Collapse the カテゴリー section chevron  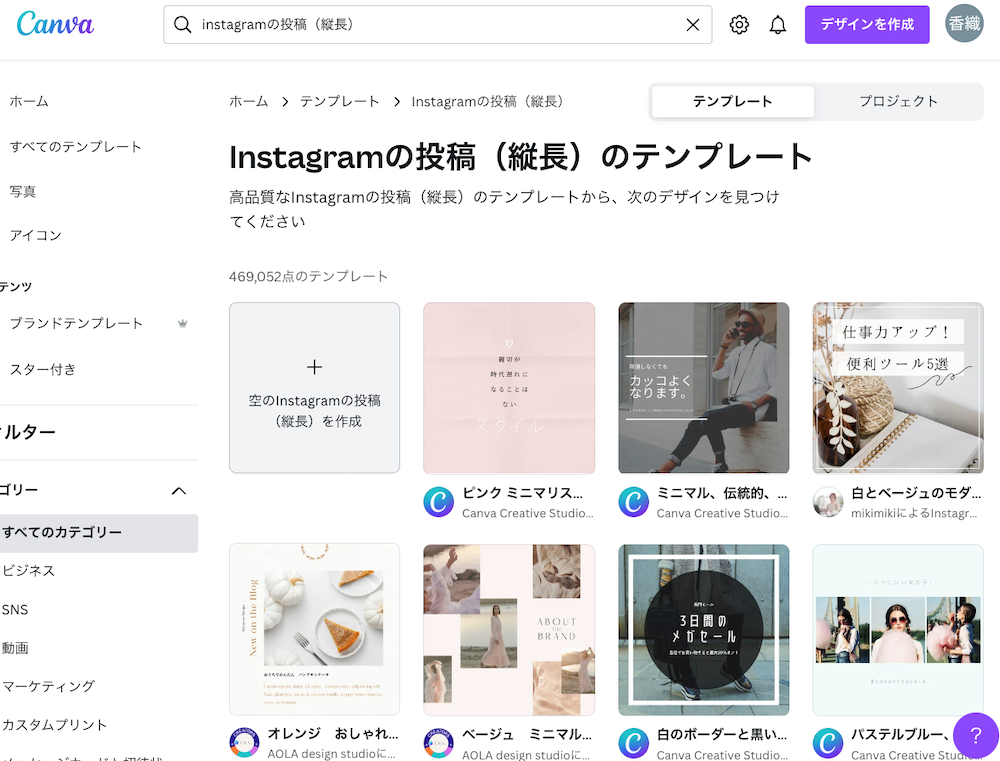tap(179, 490)
